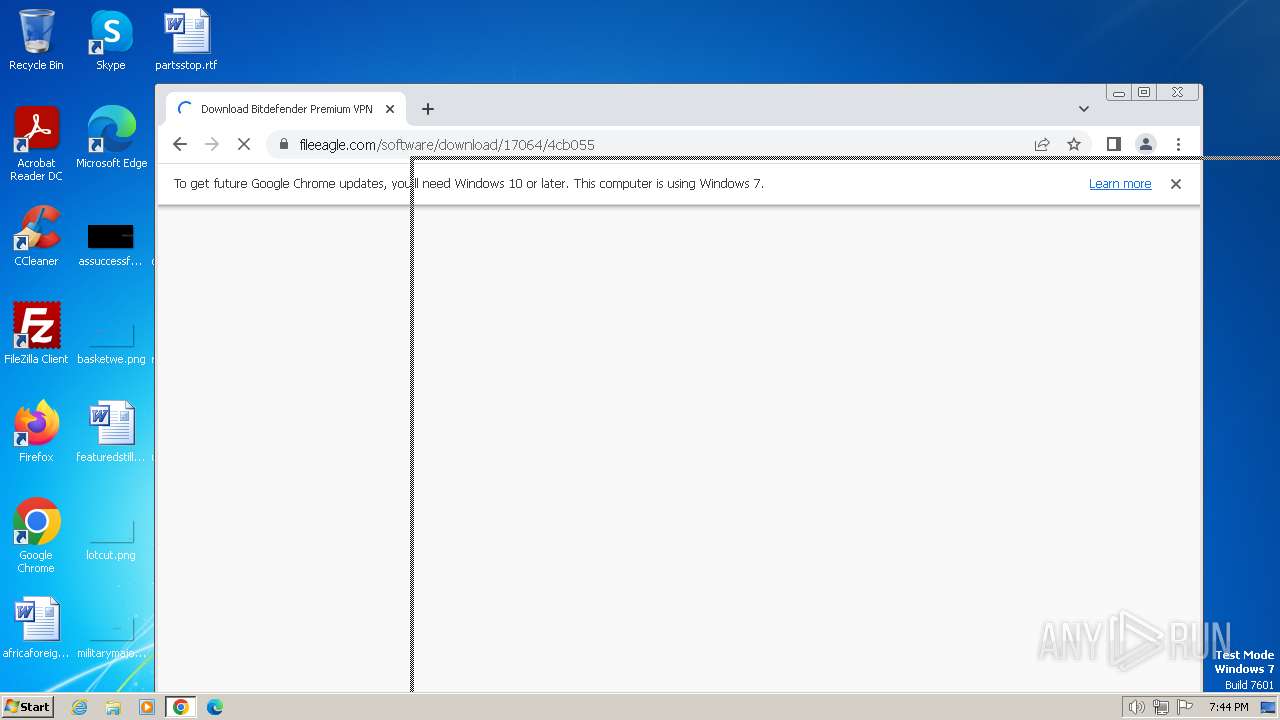The width and height of the screenshot is (1280, 720).
Task: Select the Download Bitdefender Premium VPN tab
Action: pos(286,109)
